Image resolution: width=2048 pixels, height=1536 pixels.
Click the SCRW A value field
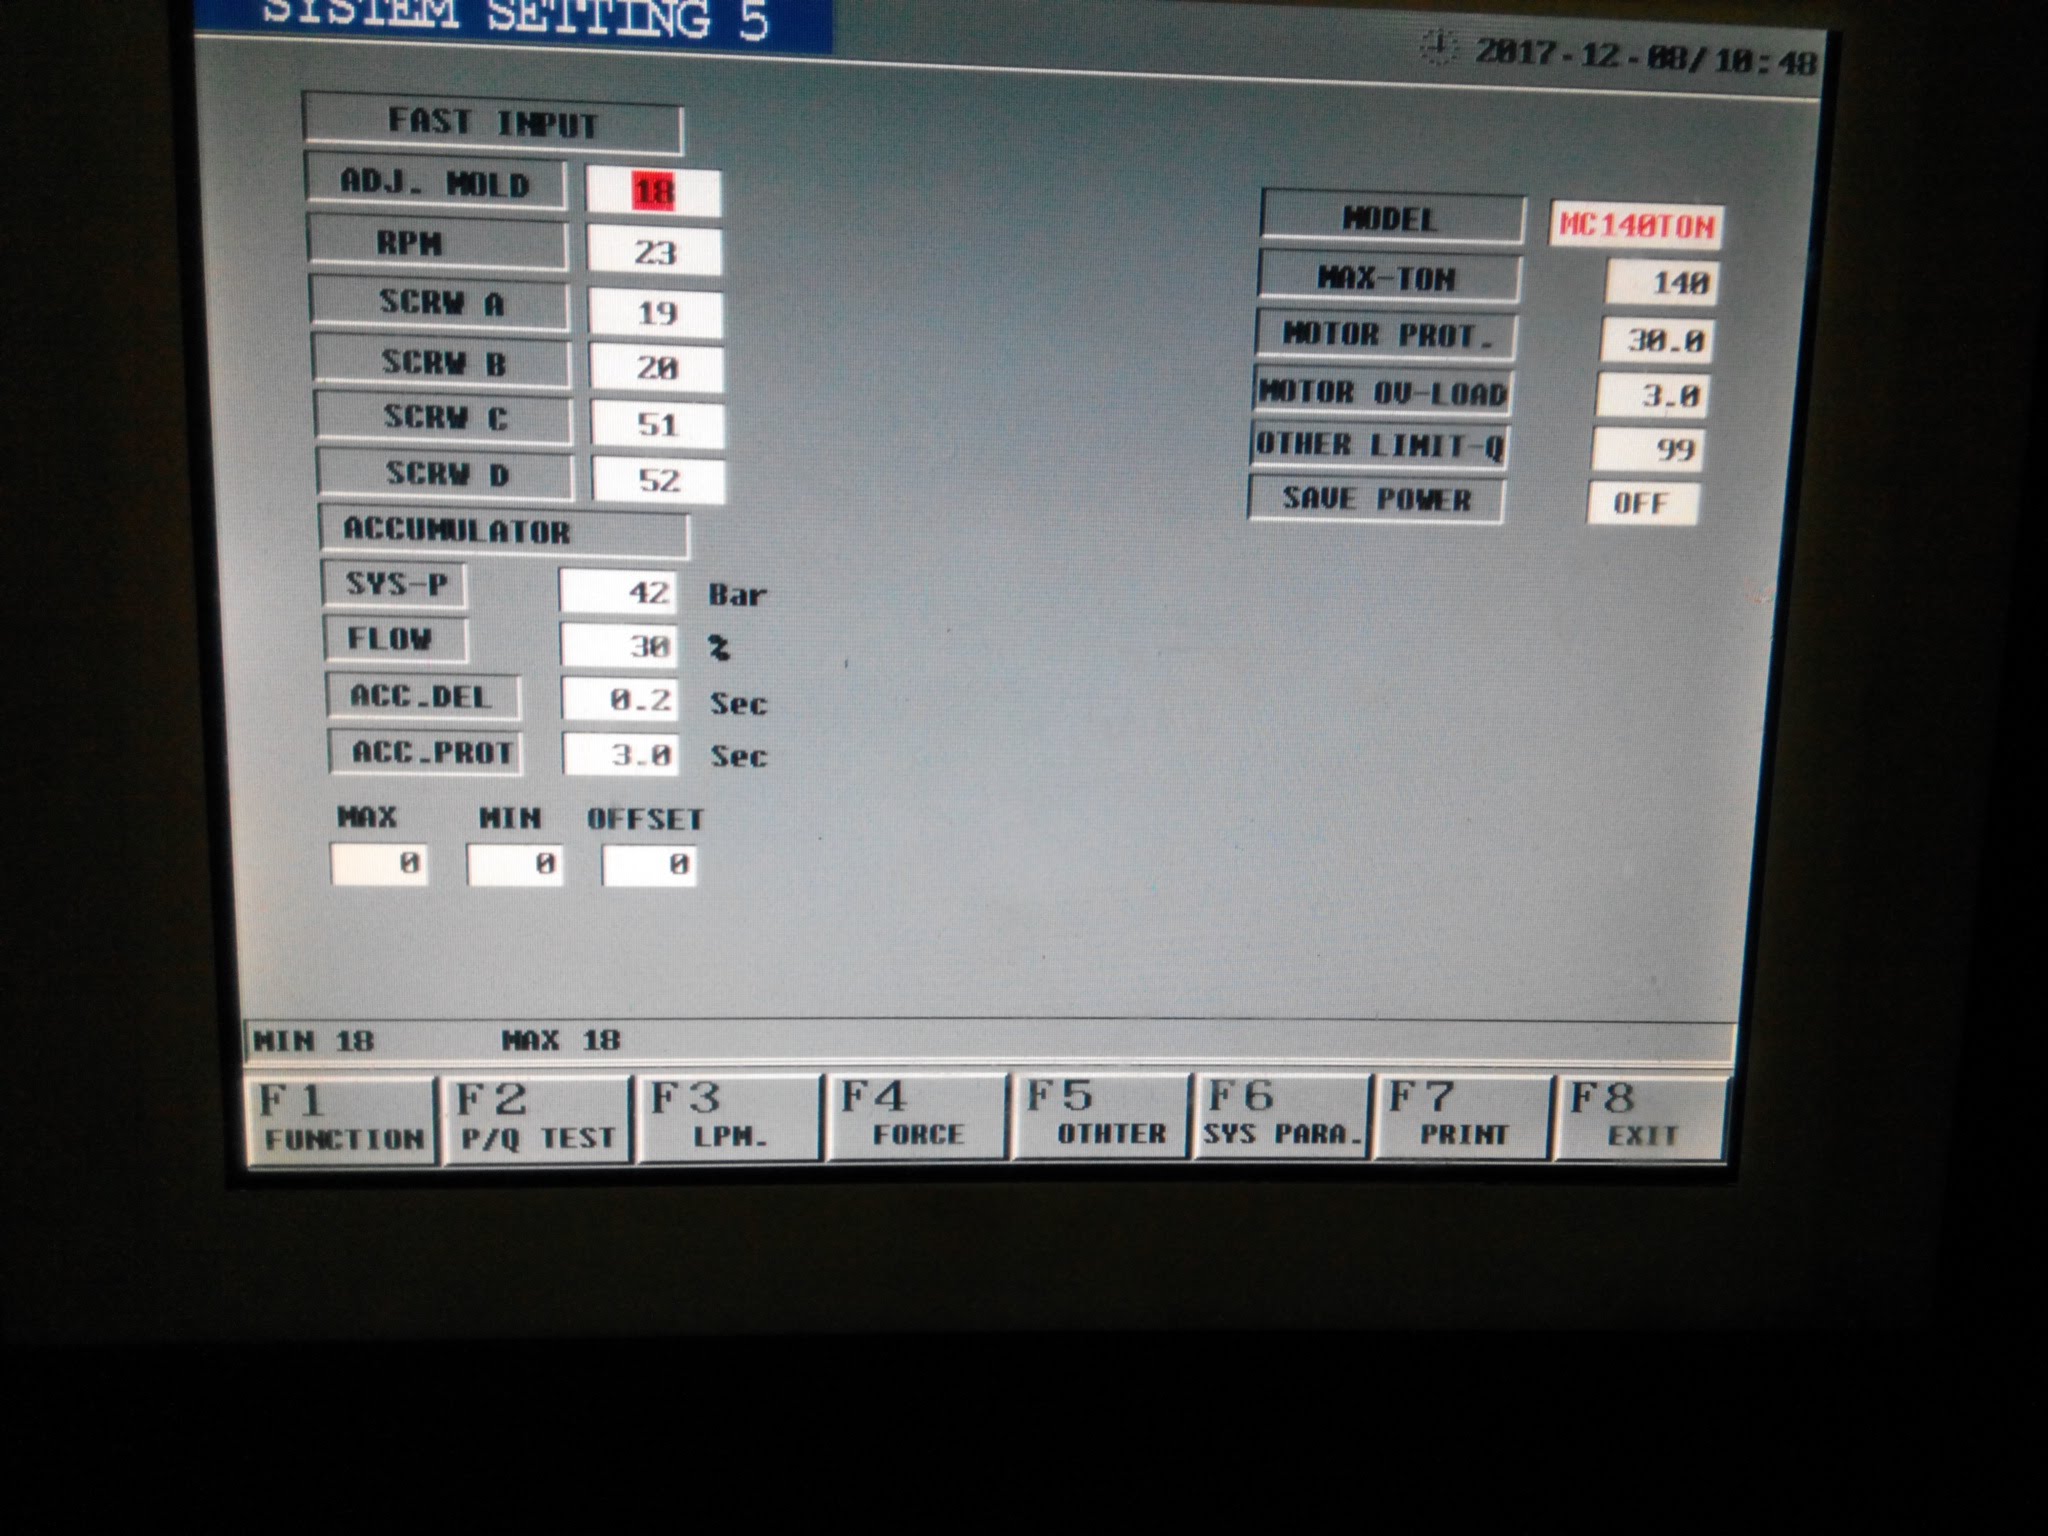(656, 313)
